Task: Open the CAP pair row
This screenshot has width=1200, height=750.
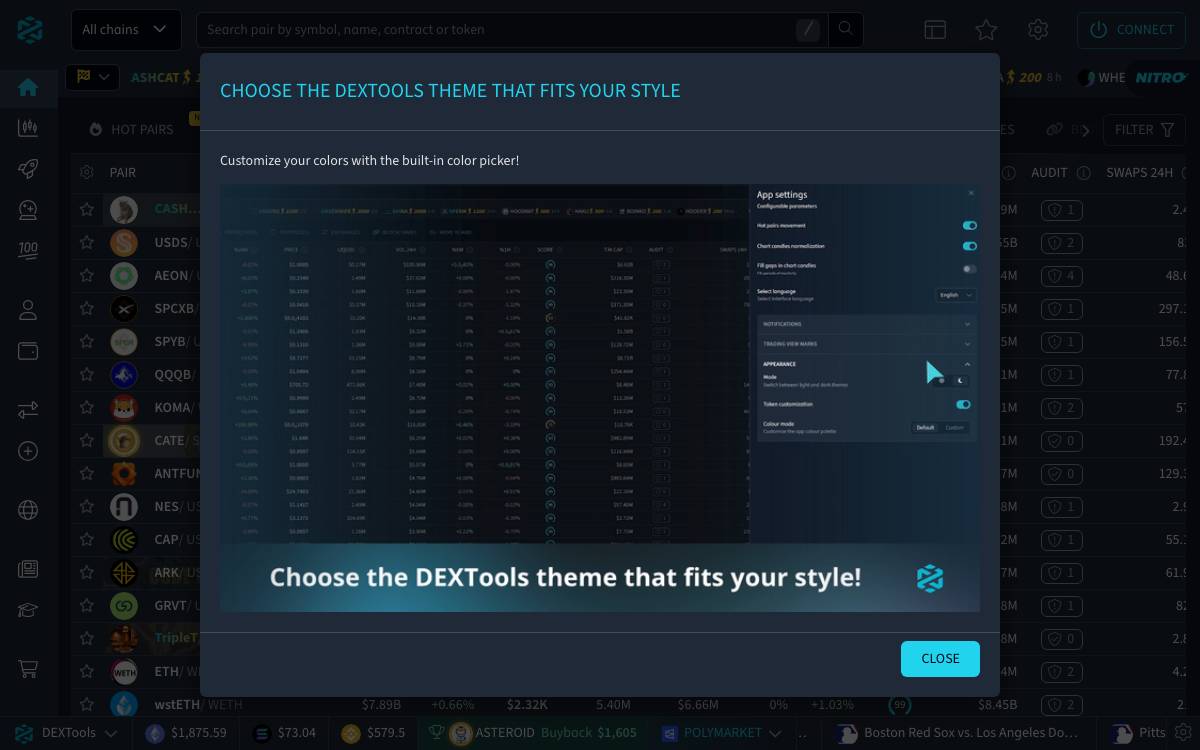Action: point(630,539)
